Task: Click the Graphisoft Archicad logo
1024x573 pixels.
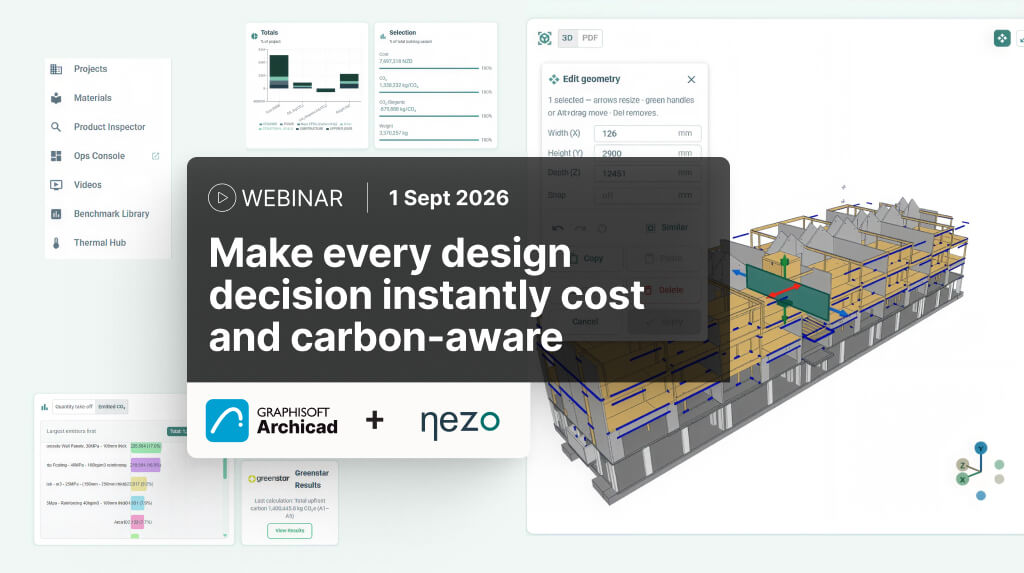Action: pos(272,421)
